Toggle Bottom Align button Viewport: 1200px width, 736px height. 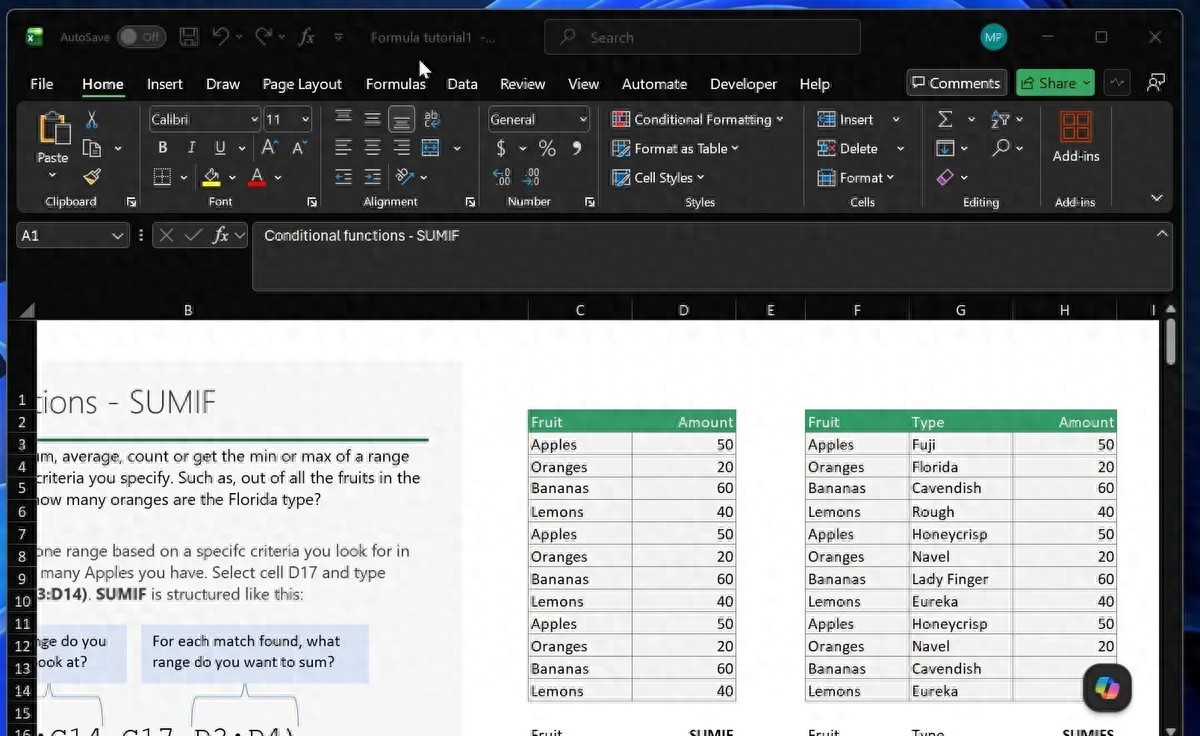coord(401,119)
